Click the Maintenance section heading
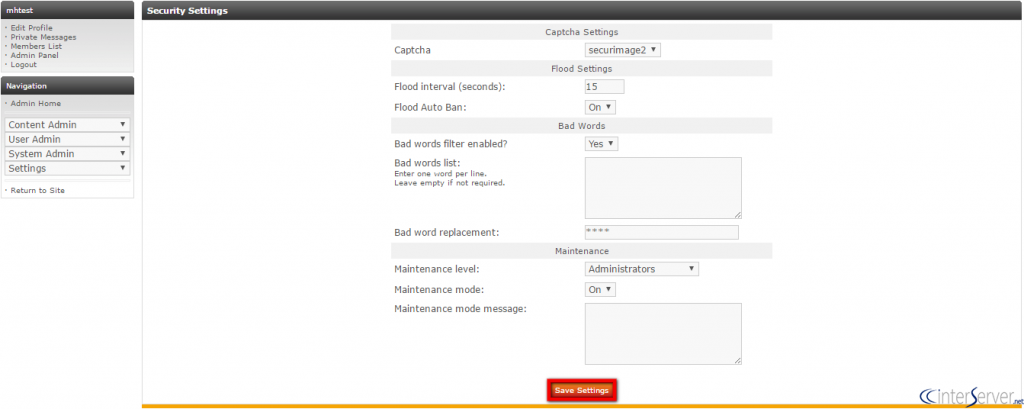This screenshot has height=409, width=1024. coord(581,251)
